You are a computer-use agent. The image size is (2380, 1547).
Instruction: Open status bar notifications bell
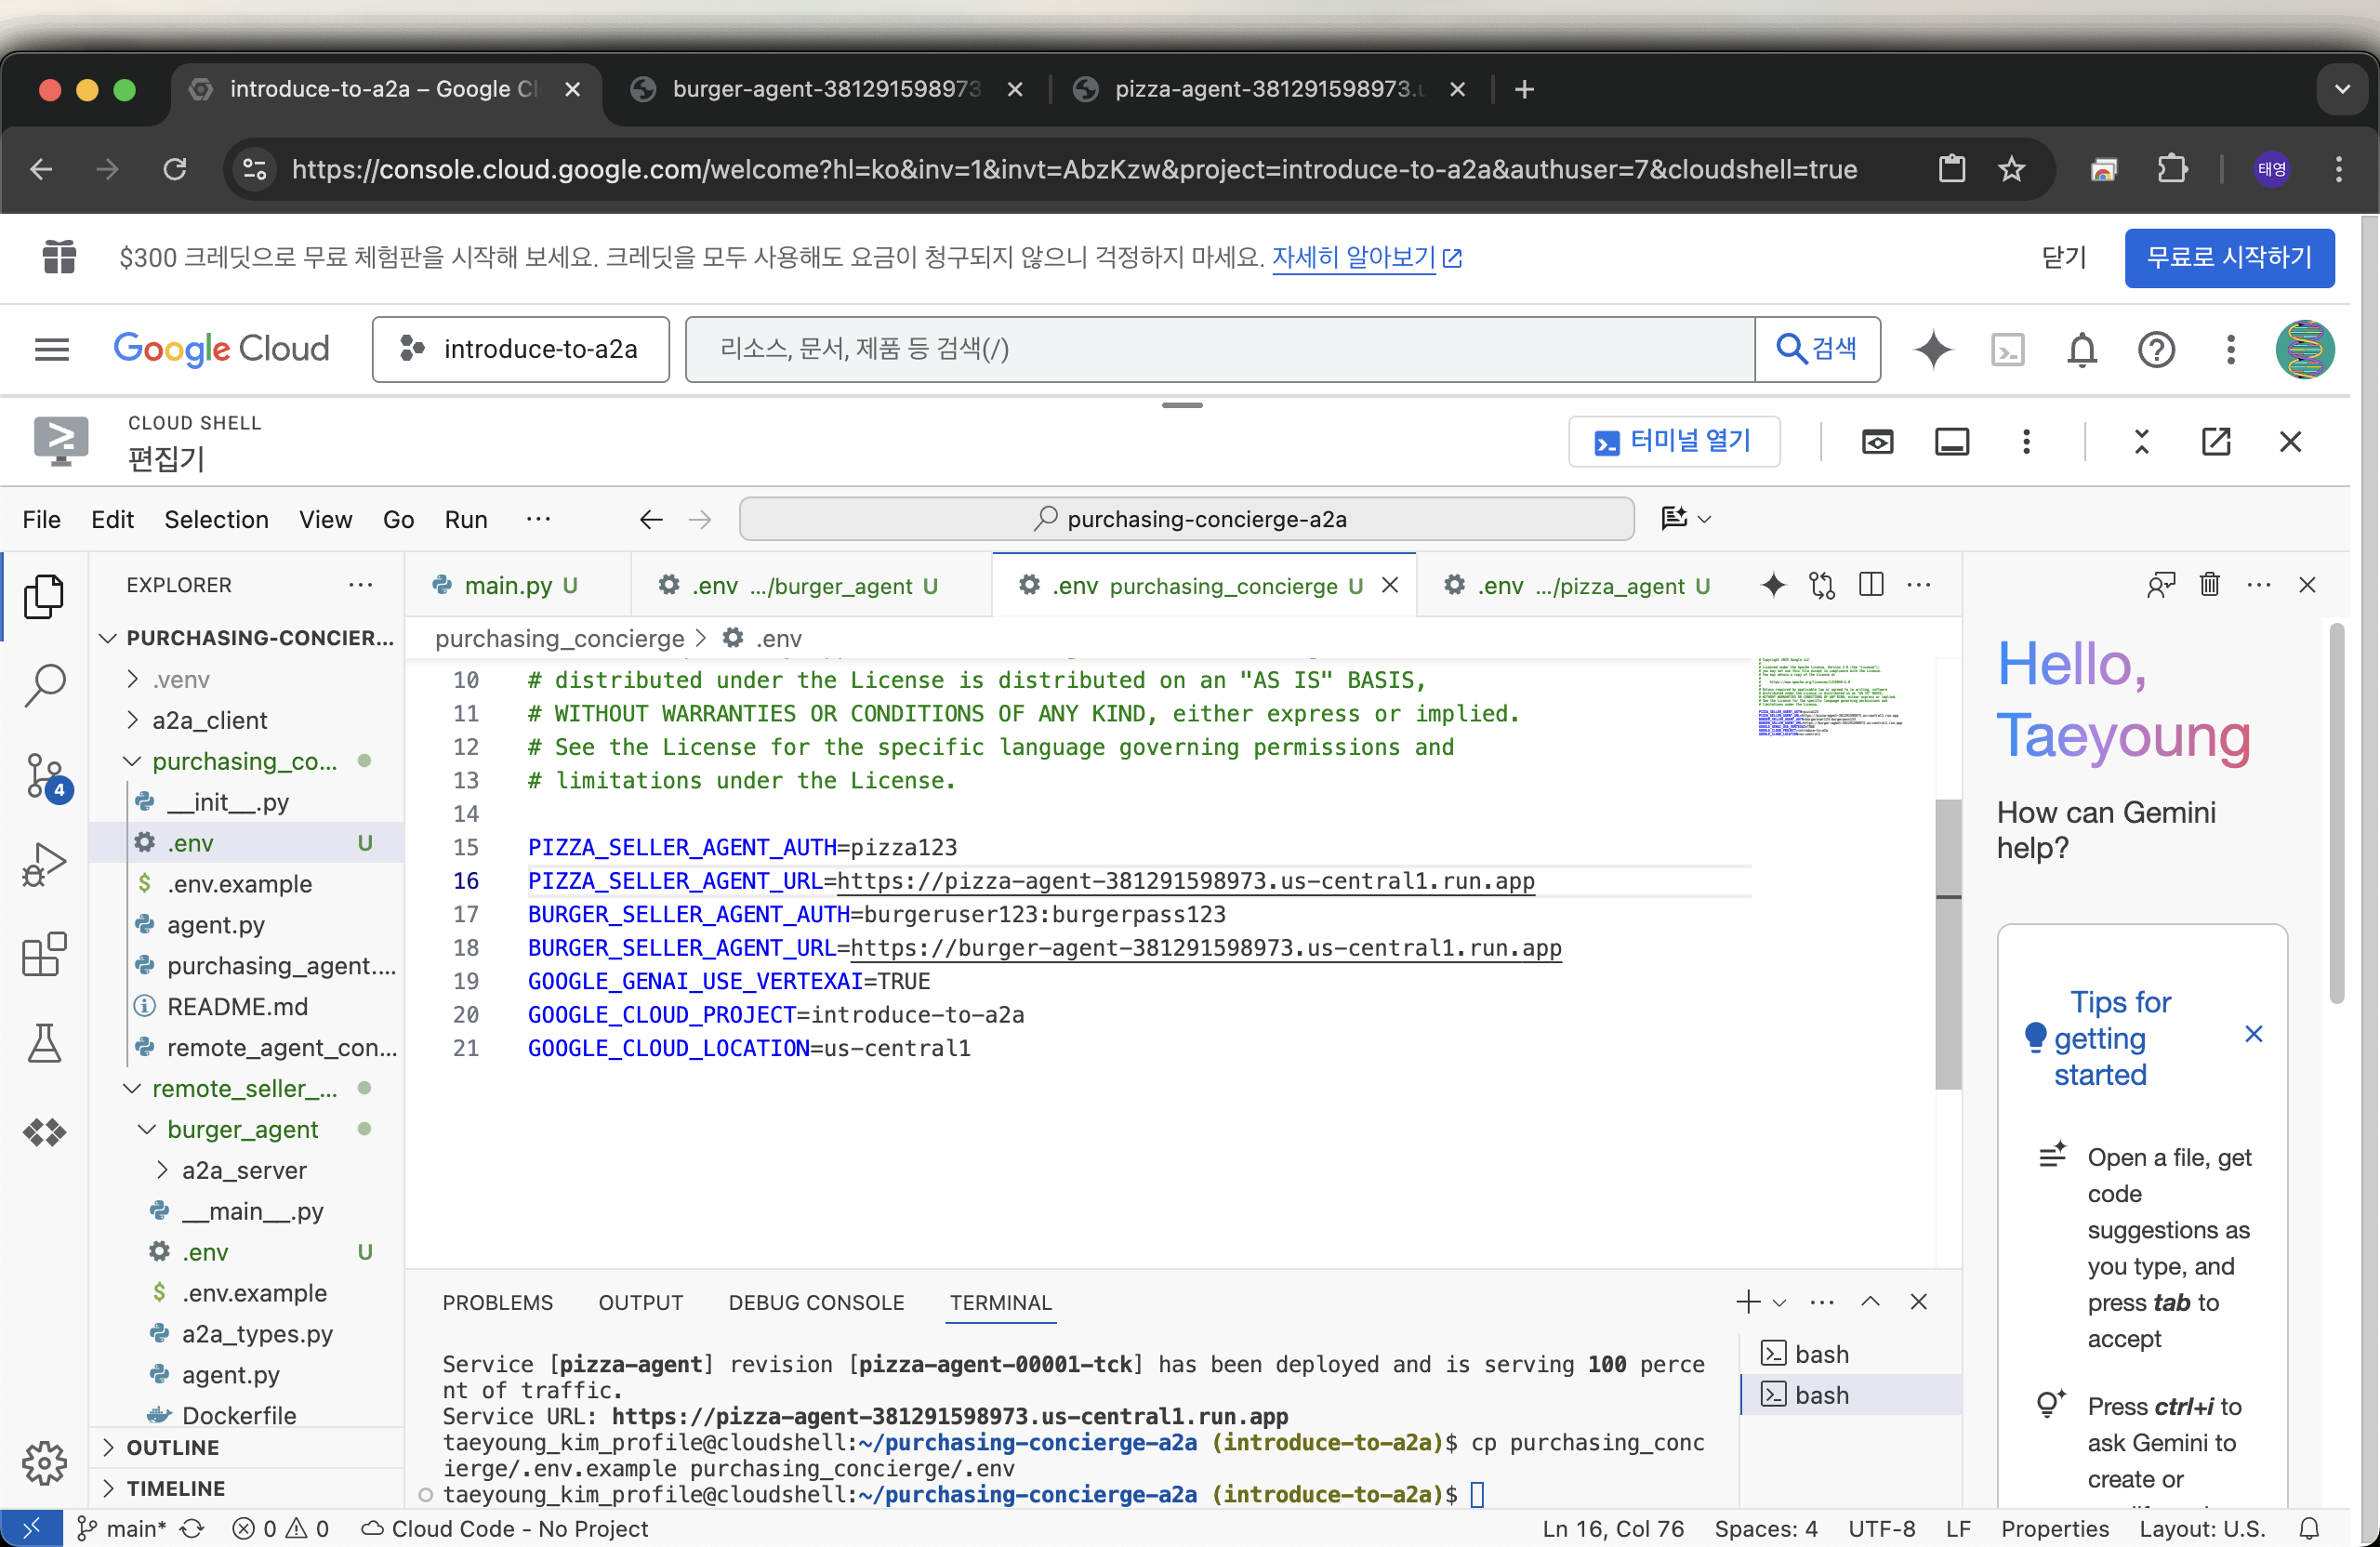pos(2309,1528)
